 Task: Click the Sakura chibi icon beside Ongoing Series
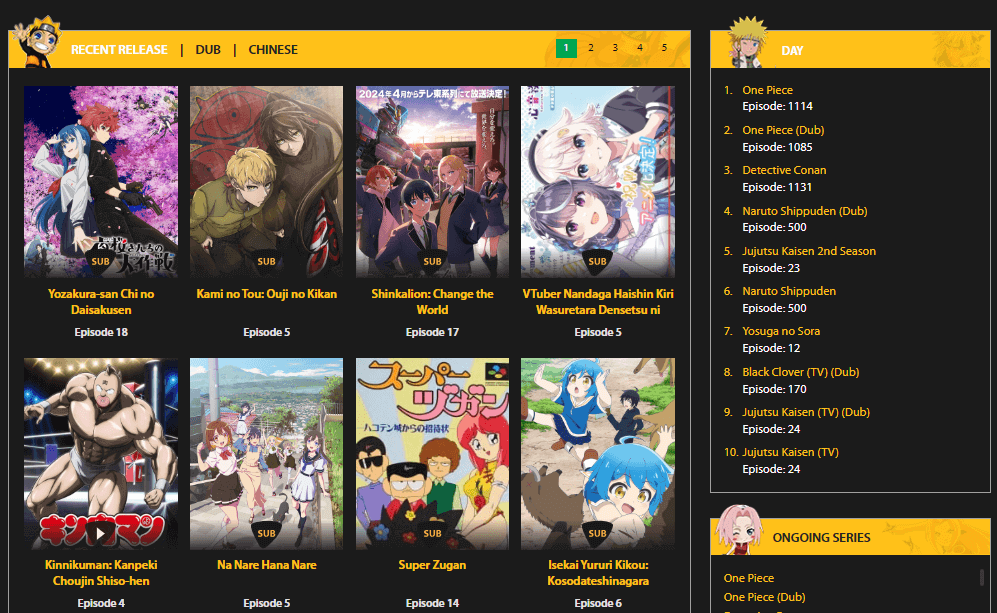(x=738, y=529)
